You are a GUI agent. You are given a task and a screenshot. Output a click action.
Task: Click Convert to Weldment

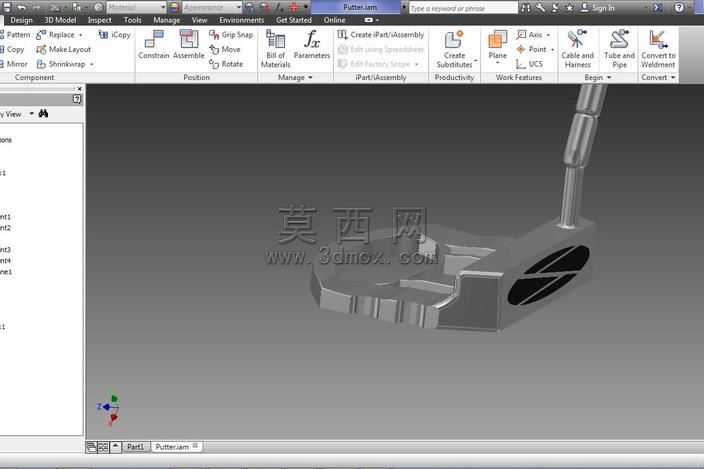[658, 48]
